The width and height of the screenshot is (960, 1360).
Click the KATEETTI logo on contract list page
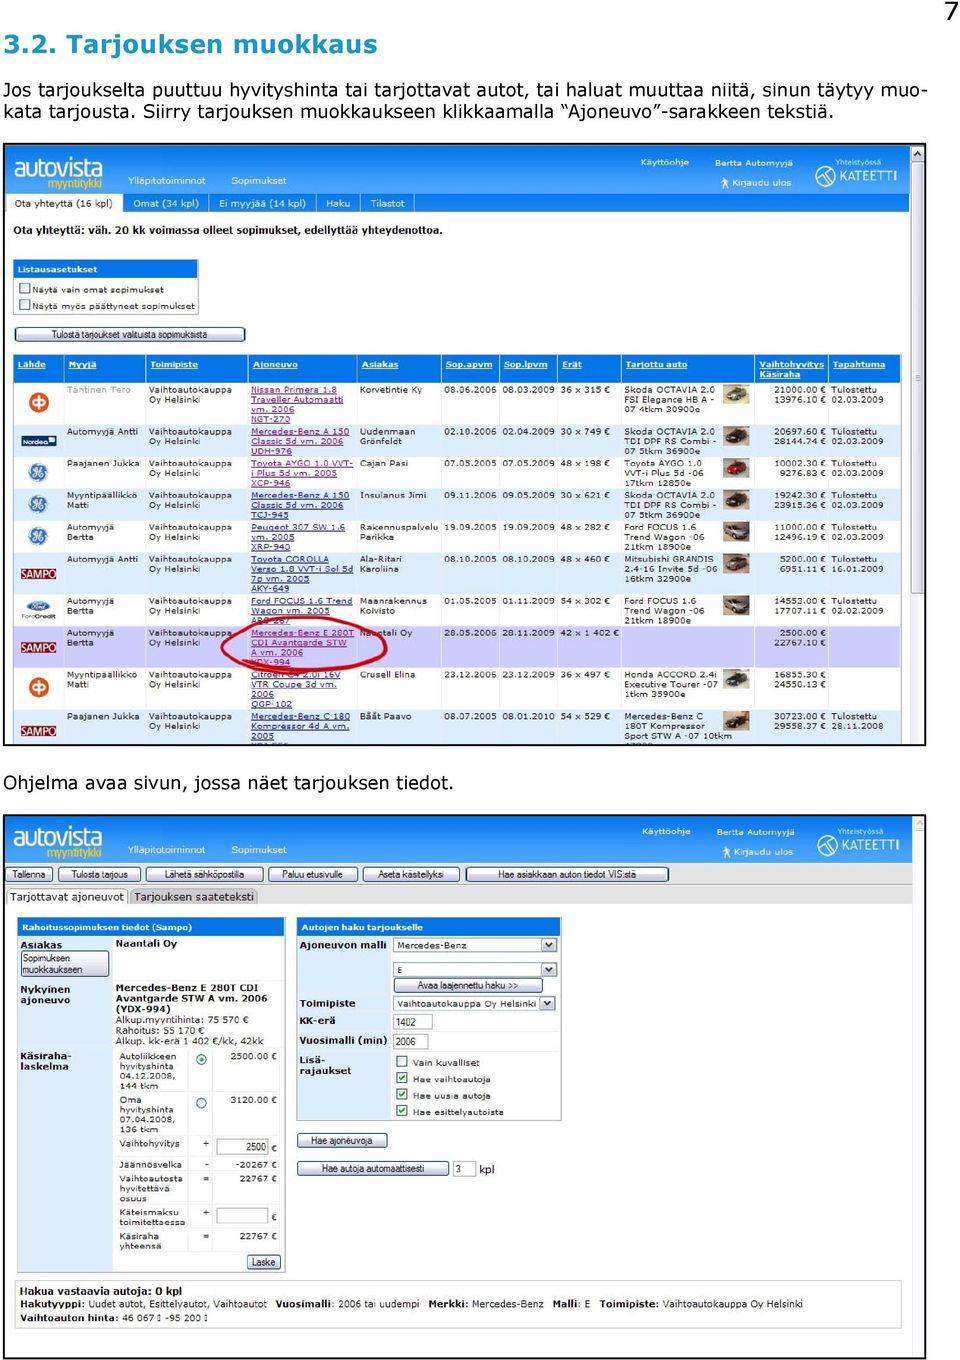856,176
